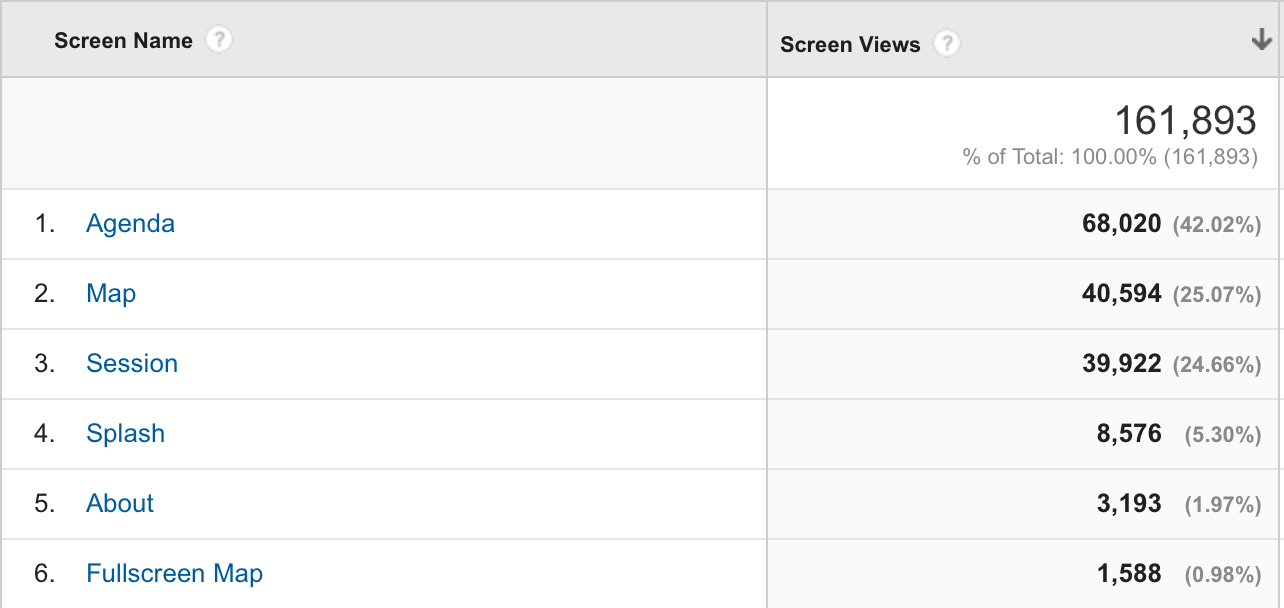Open the About screen link

pyautogui.click(x=120, y=504)
